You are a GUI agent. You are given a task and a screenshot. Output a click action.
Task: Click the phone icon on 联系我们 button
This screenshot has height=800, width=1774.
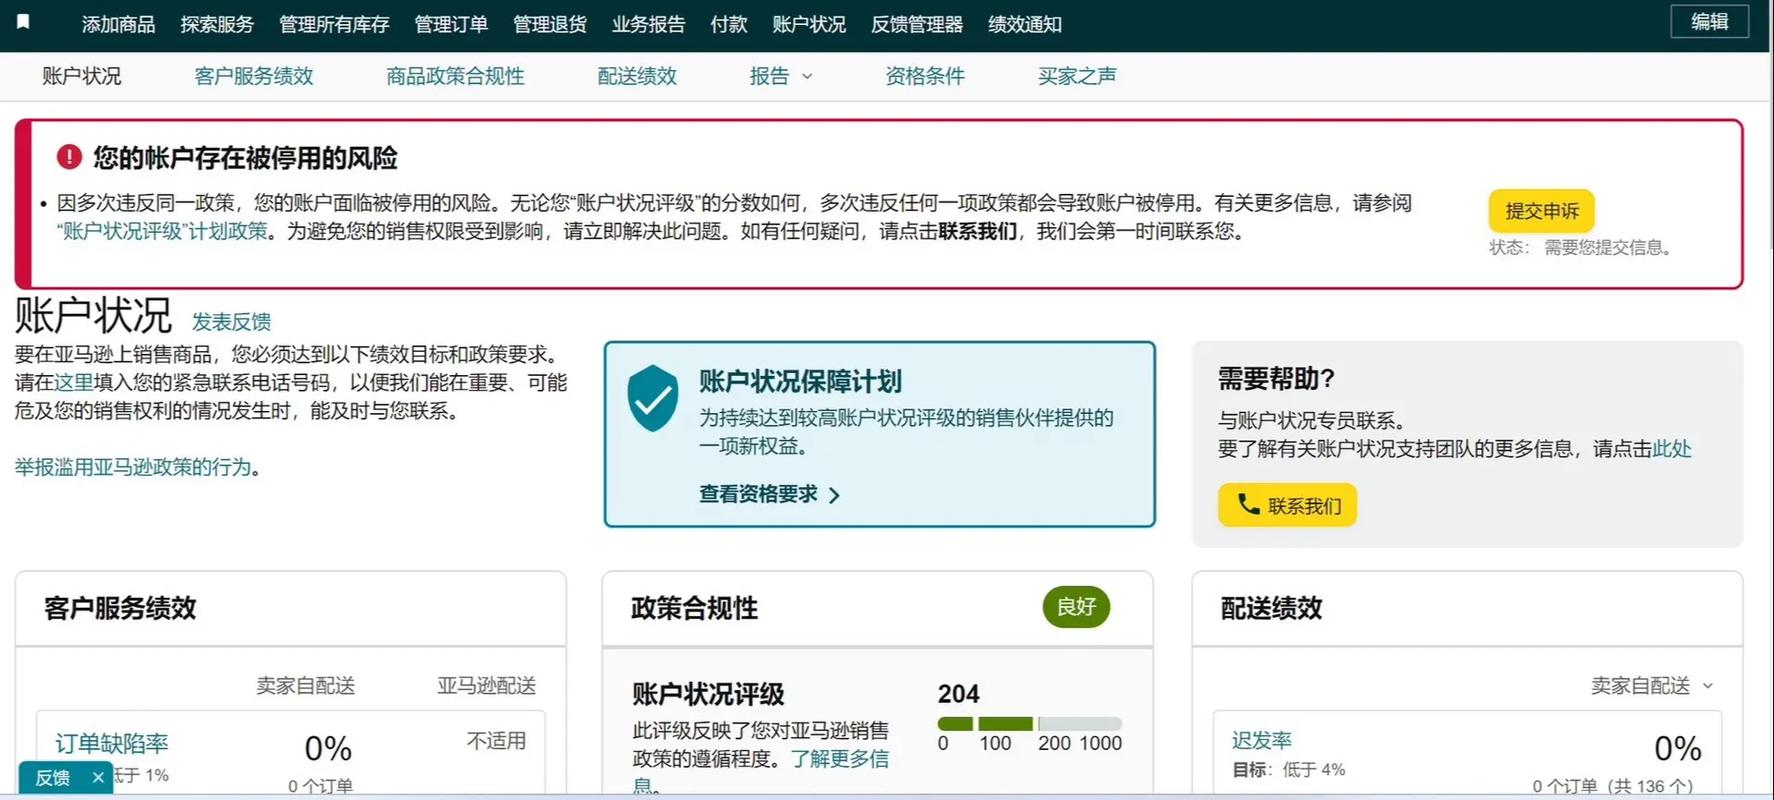[x=1248, y=504]
